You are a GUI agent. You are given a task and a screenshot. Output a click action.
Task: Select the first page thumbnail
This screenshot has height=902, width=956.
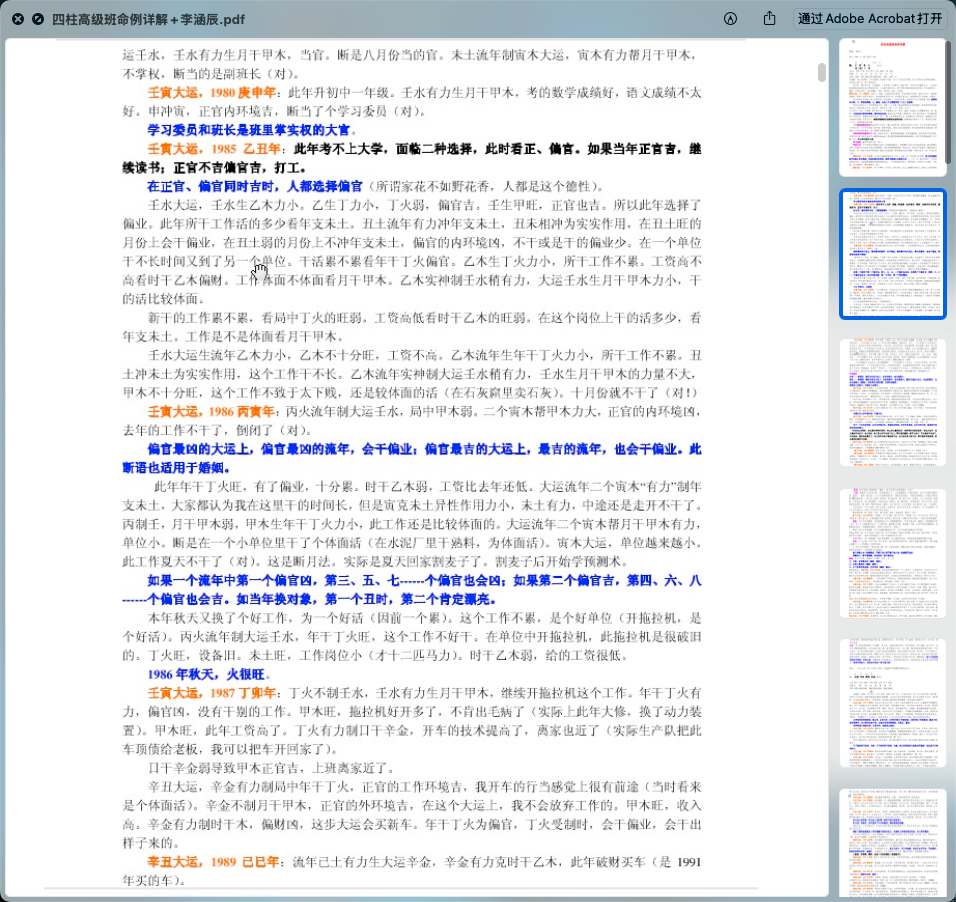(893, 107)
